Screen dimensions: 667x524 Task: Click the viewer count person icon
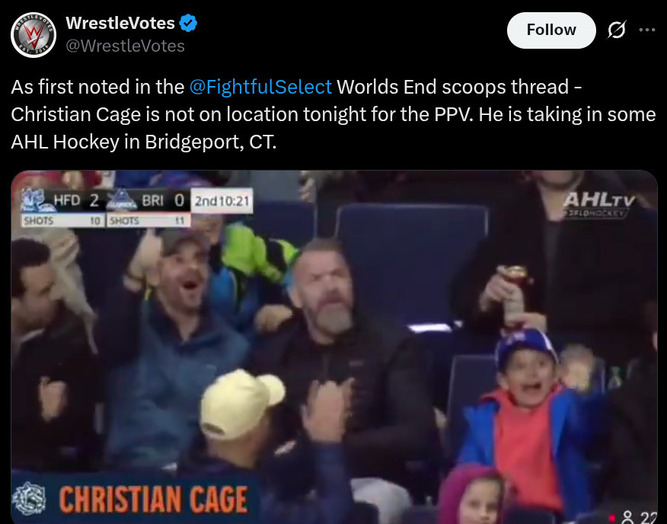click(x=627, y=517)
